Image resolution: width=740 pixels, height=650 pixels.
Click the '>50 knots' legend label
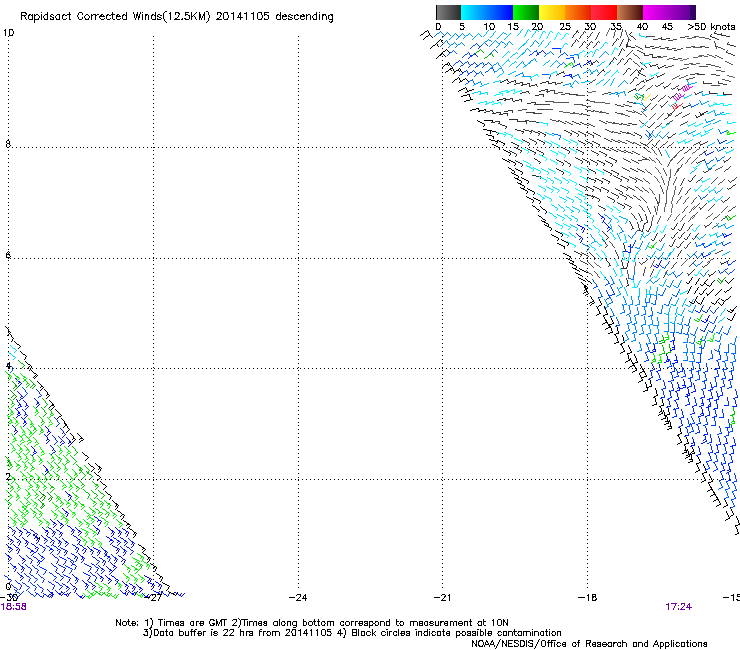[711, 27]
